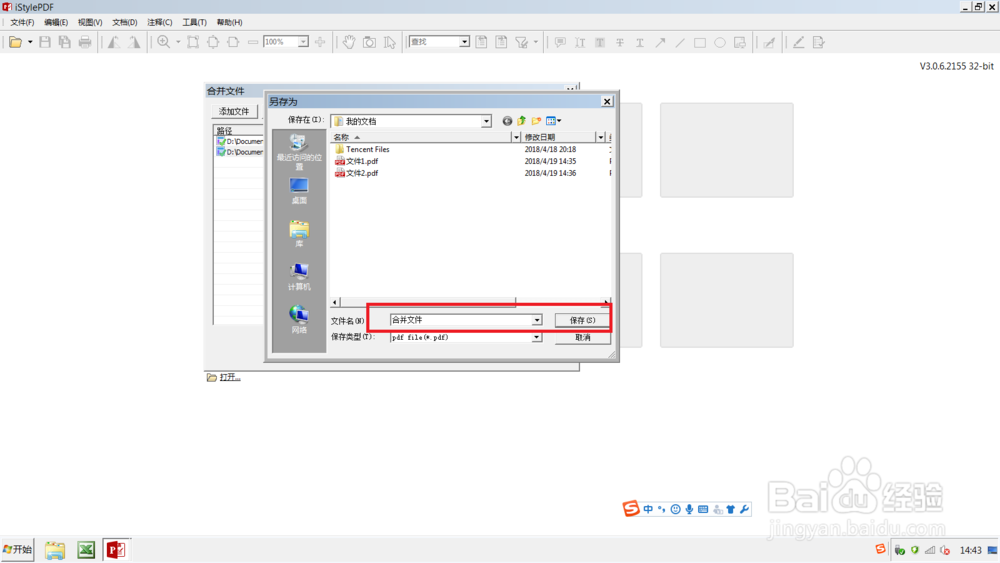
Task: Open the 文件名 dropdown arrow
Action: pos(537,320)
